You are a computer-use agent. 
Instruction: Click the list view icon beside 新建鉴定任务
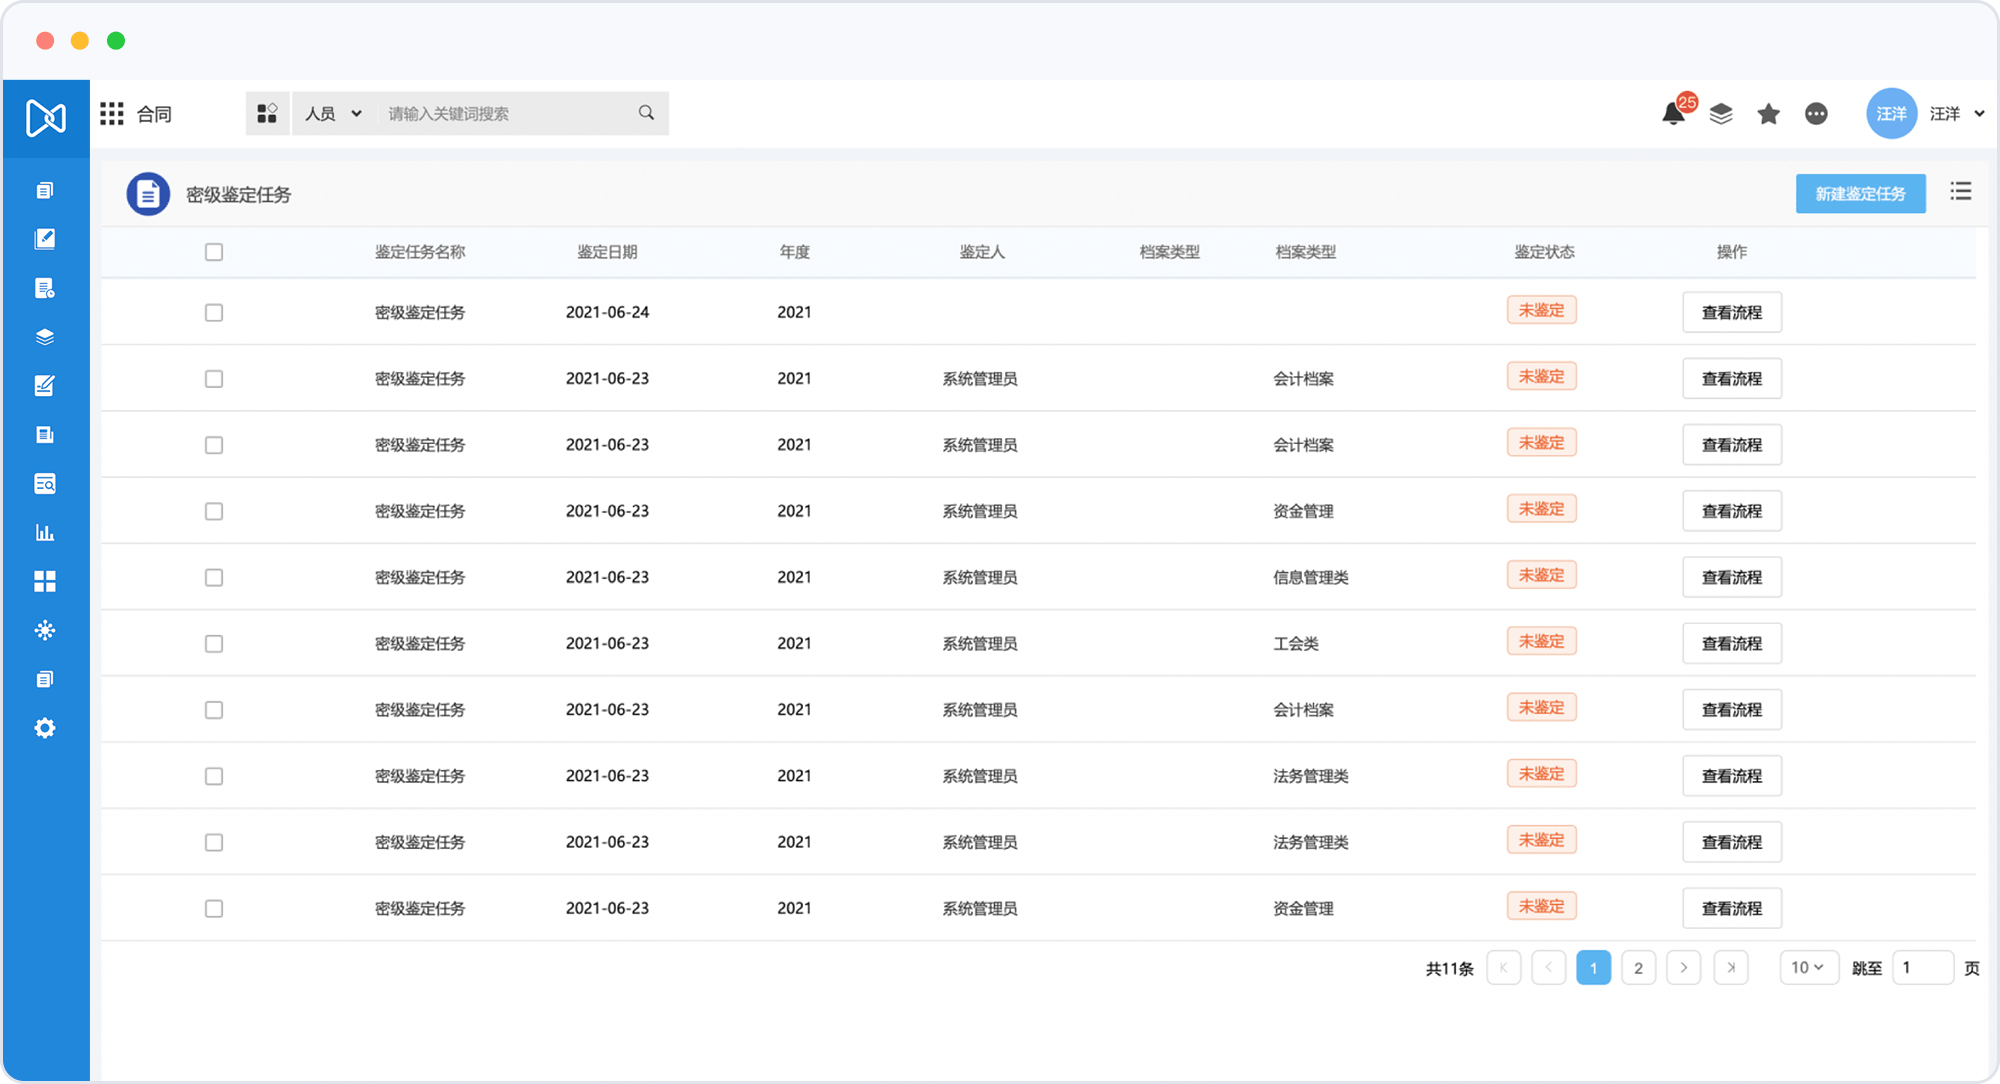1960,192
